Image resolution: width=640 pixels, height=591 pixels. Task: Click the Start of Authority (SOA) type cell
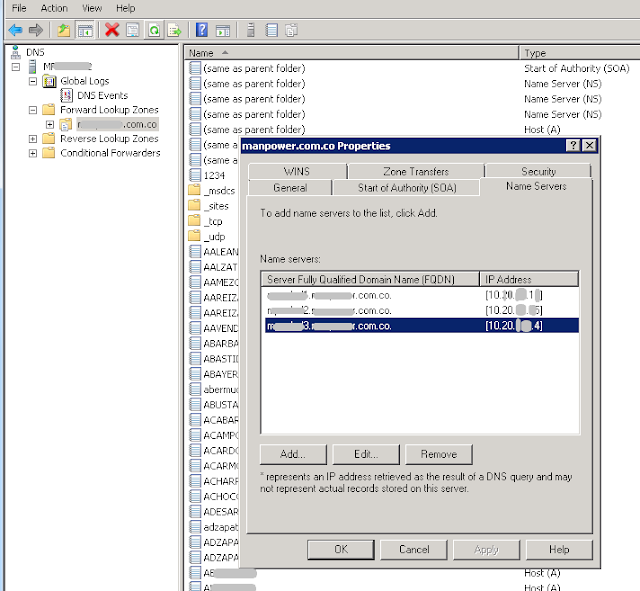coord(576,68)
